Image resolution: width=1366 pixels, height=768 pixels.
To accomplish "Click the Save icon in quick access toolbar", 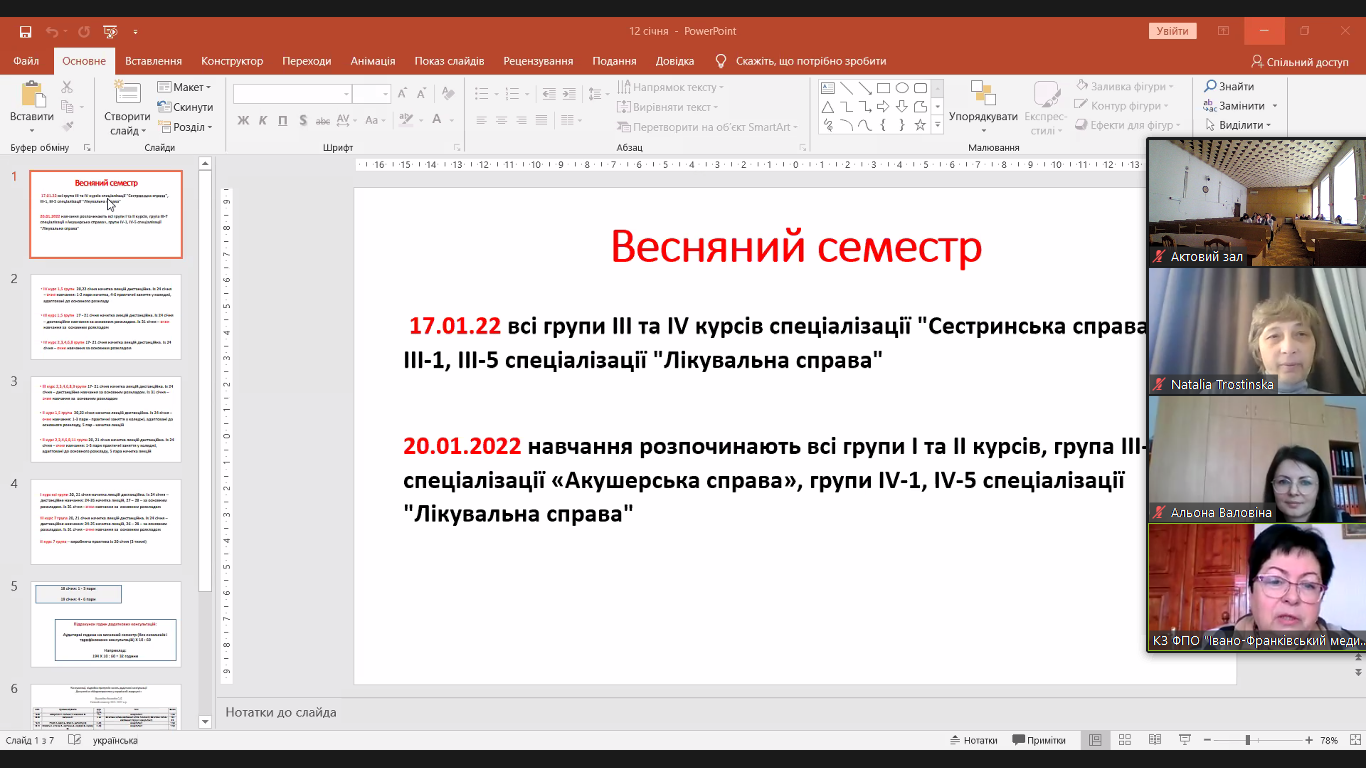I will 25,31.
